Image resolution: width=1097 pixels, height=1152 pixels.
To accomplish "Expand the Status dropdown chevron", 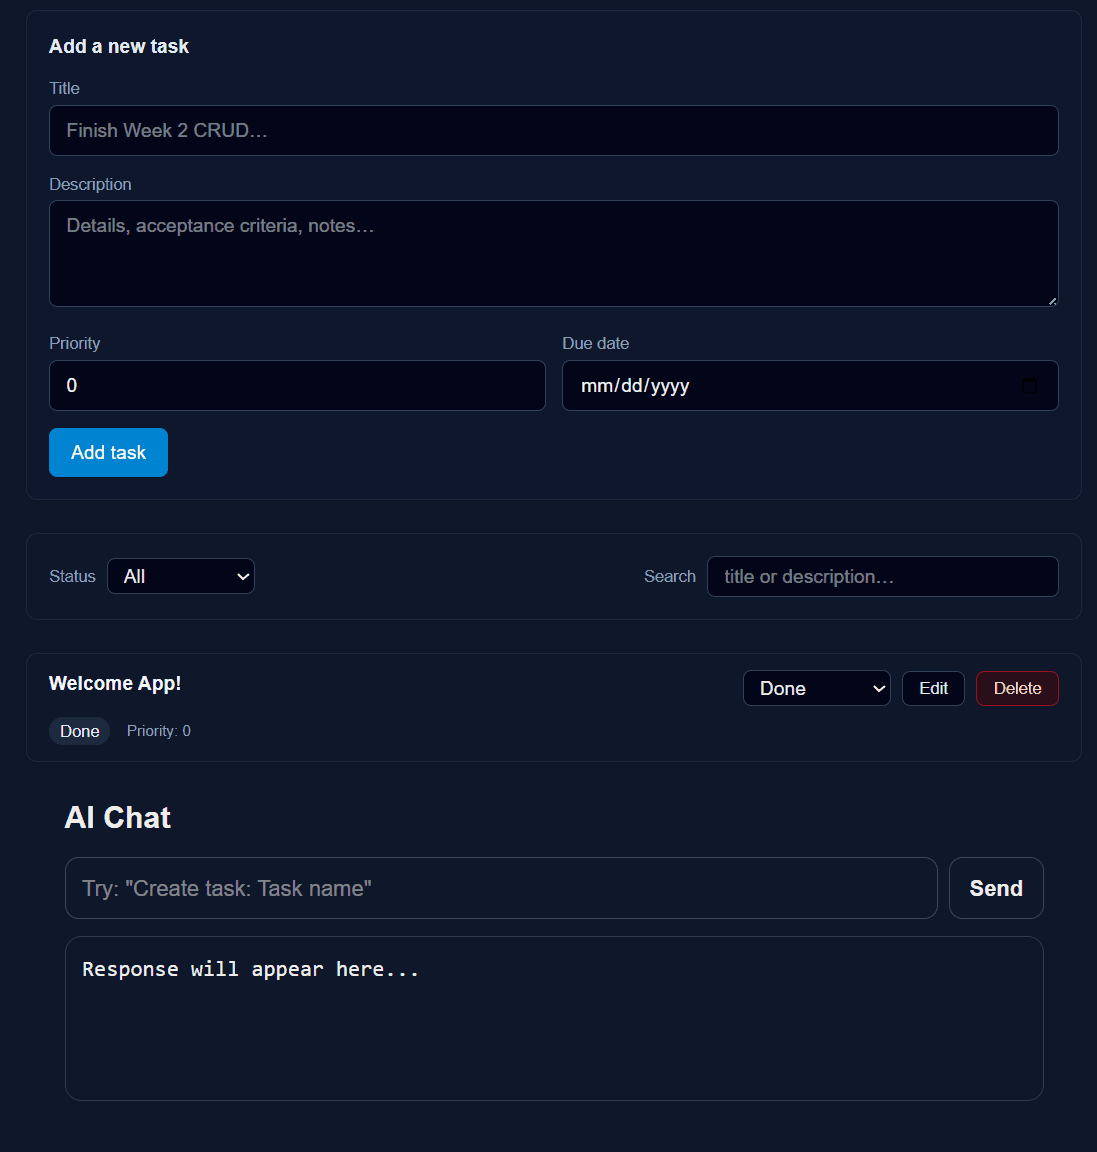I will pos(242,576).
